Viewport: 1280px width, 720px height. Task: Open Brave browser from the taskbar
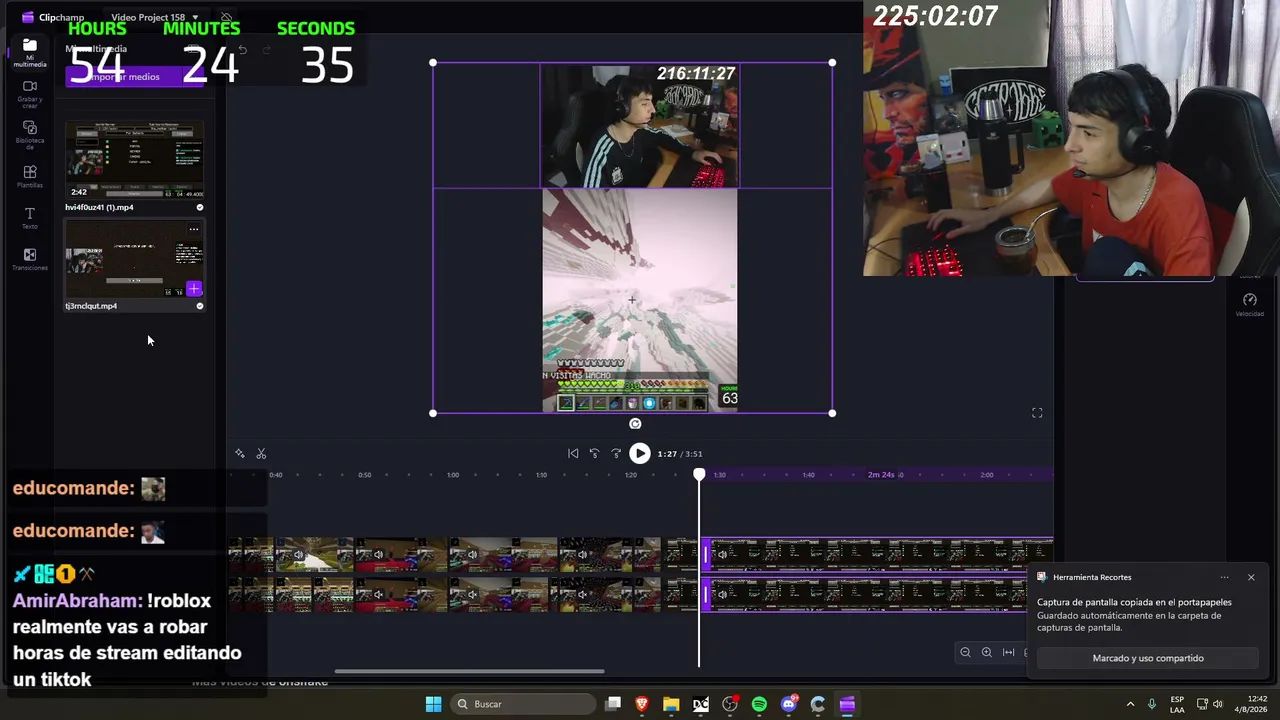[642, 704]
